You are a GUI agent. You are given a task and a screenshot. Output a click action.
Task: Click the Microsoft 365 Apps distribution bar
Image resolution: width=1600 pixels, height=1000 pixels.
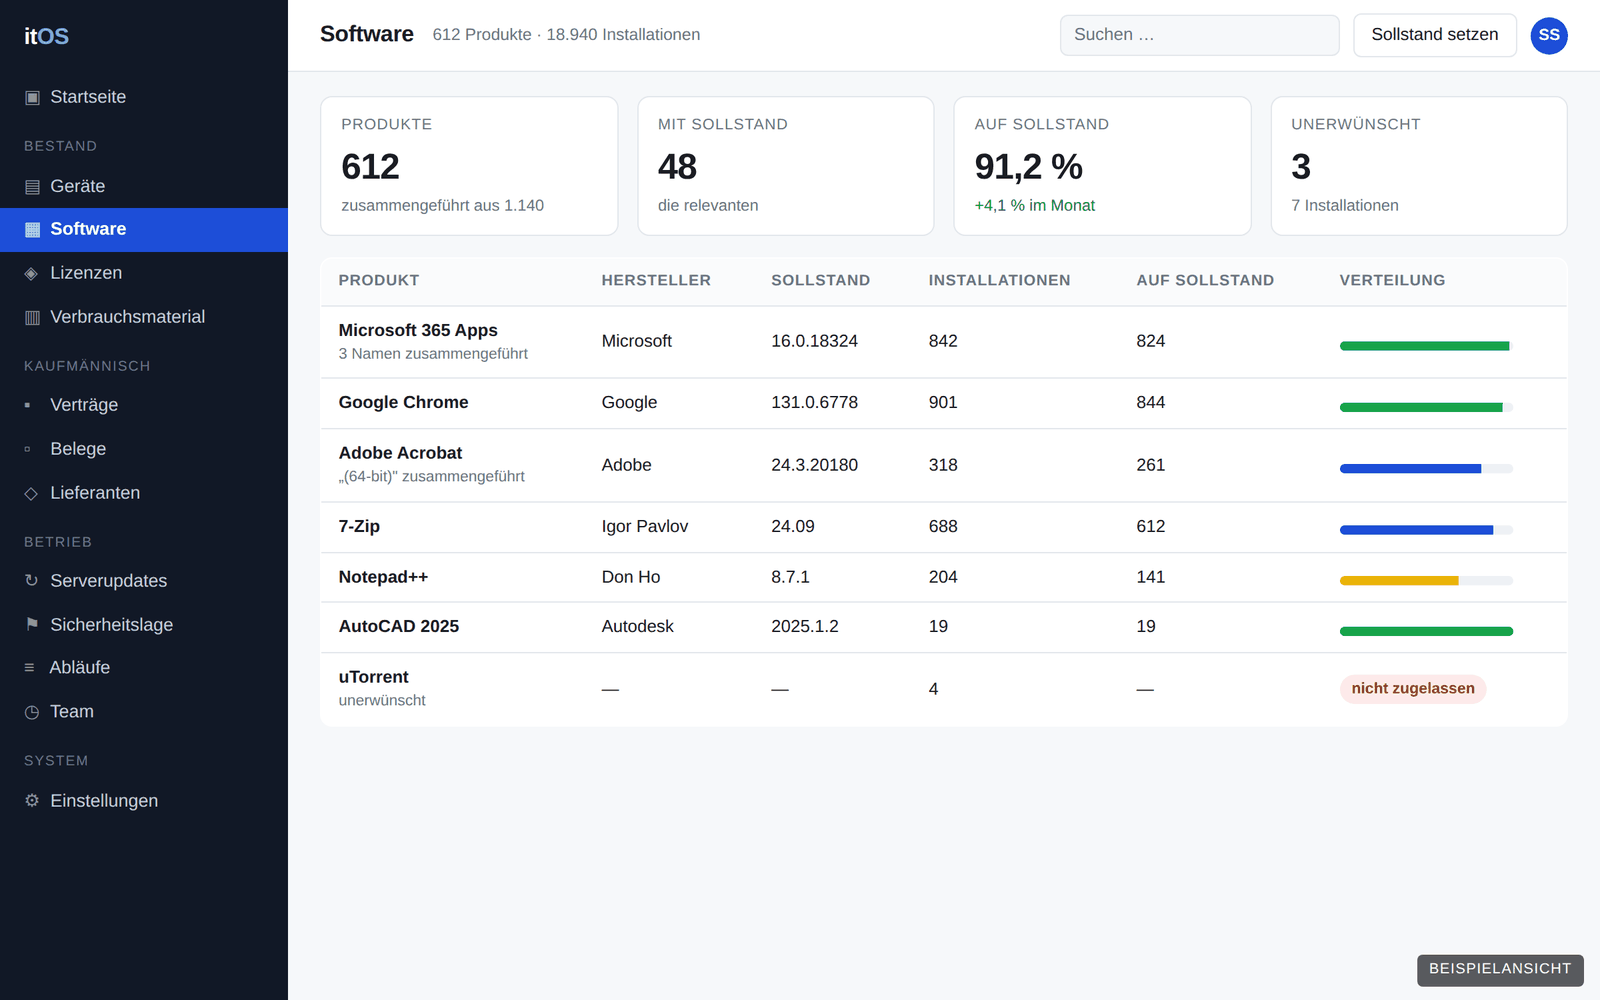[x=1426, y=346]
